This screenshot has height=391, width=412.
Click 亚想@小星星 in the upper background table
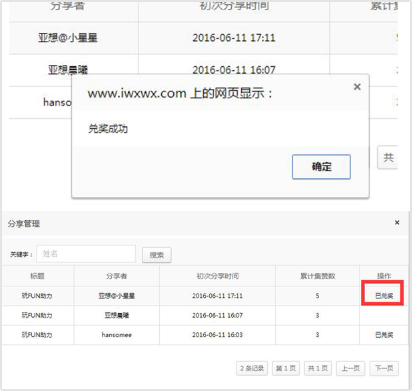point(68,38)
